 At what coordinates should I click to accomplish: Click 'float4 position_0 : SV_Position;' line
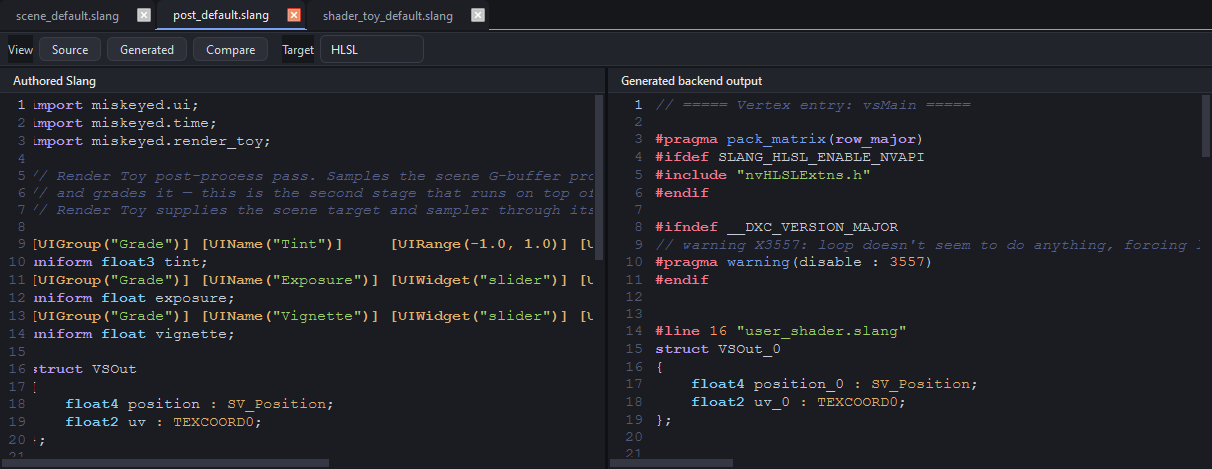(834, 384)
